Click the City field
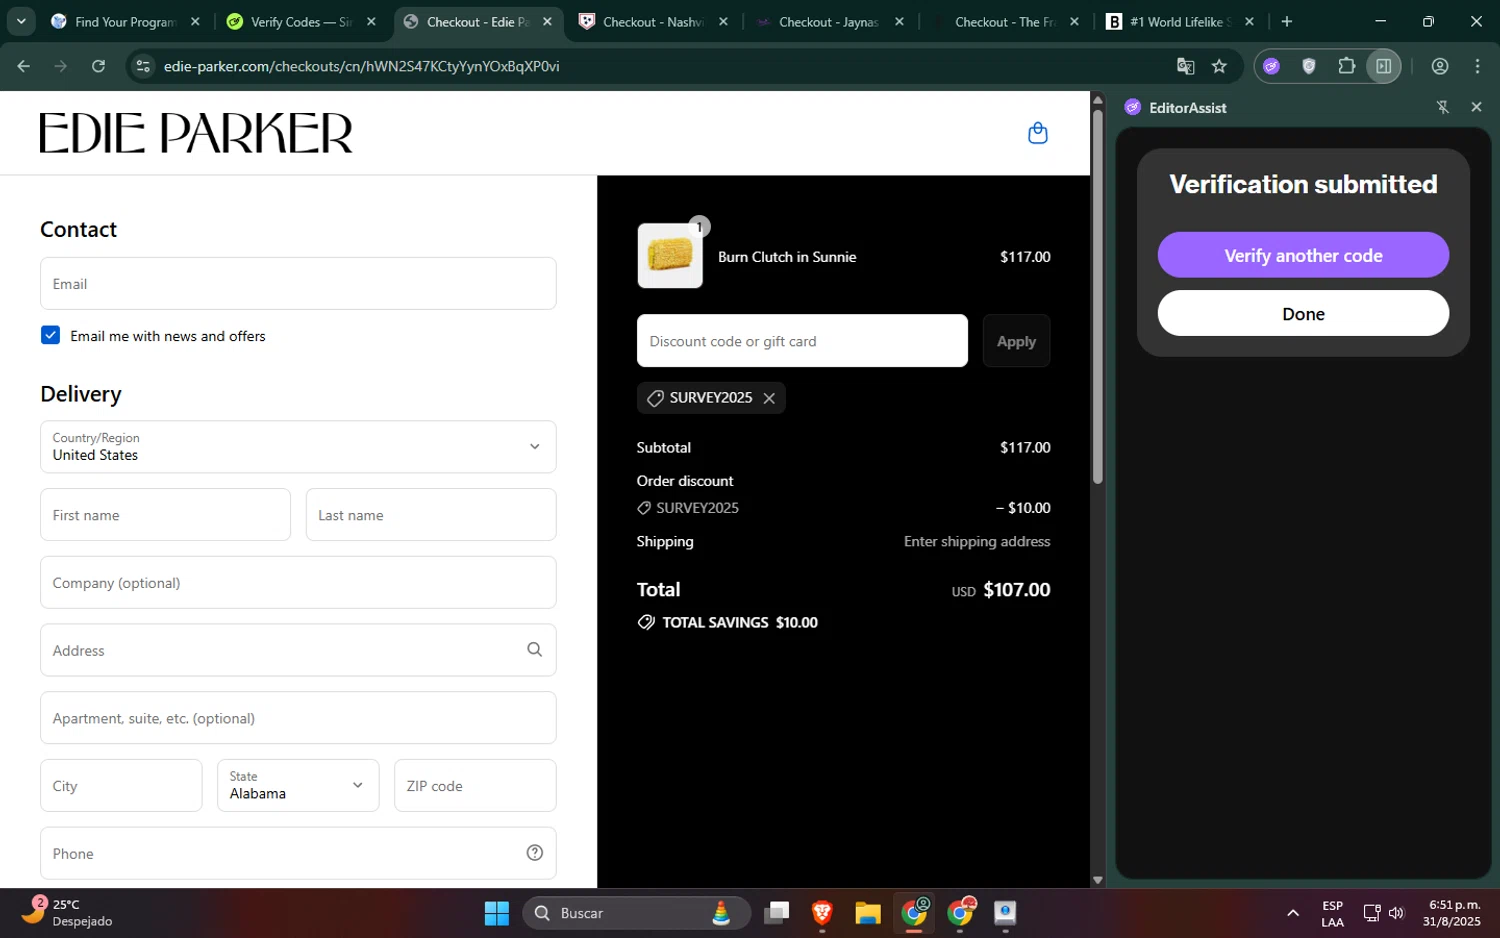The image size is (1500, 938). pyautogui.click(x=121, y=785)
